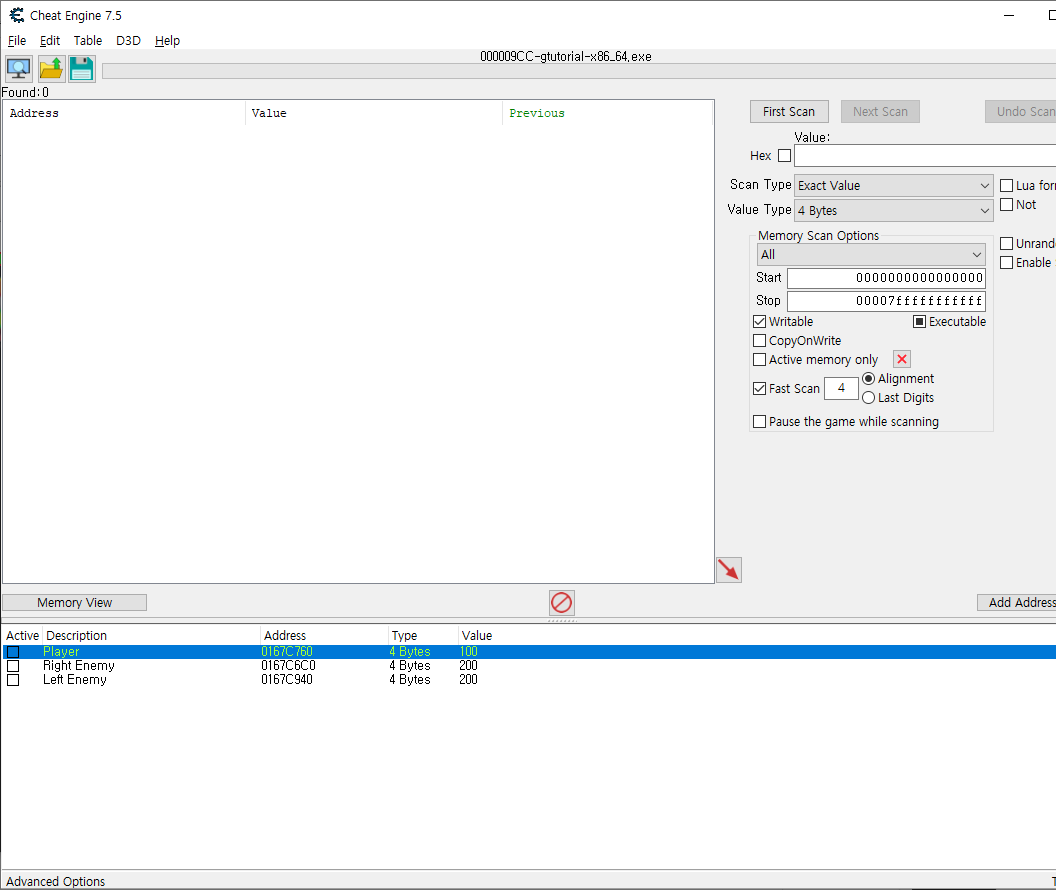Screen dimensions: 1056x890
Task: Click address 0167C760
Action: click(x=287, y=652)
